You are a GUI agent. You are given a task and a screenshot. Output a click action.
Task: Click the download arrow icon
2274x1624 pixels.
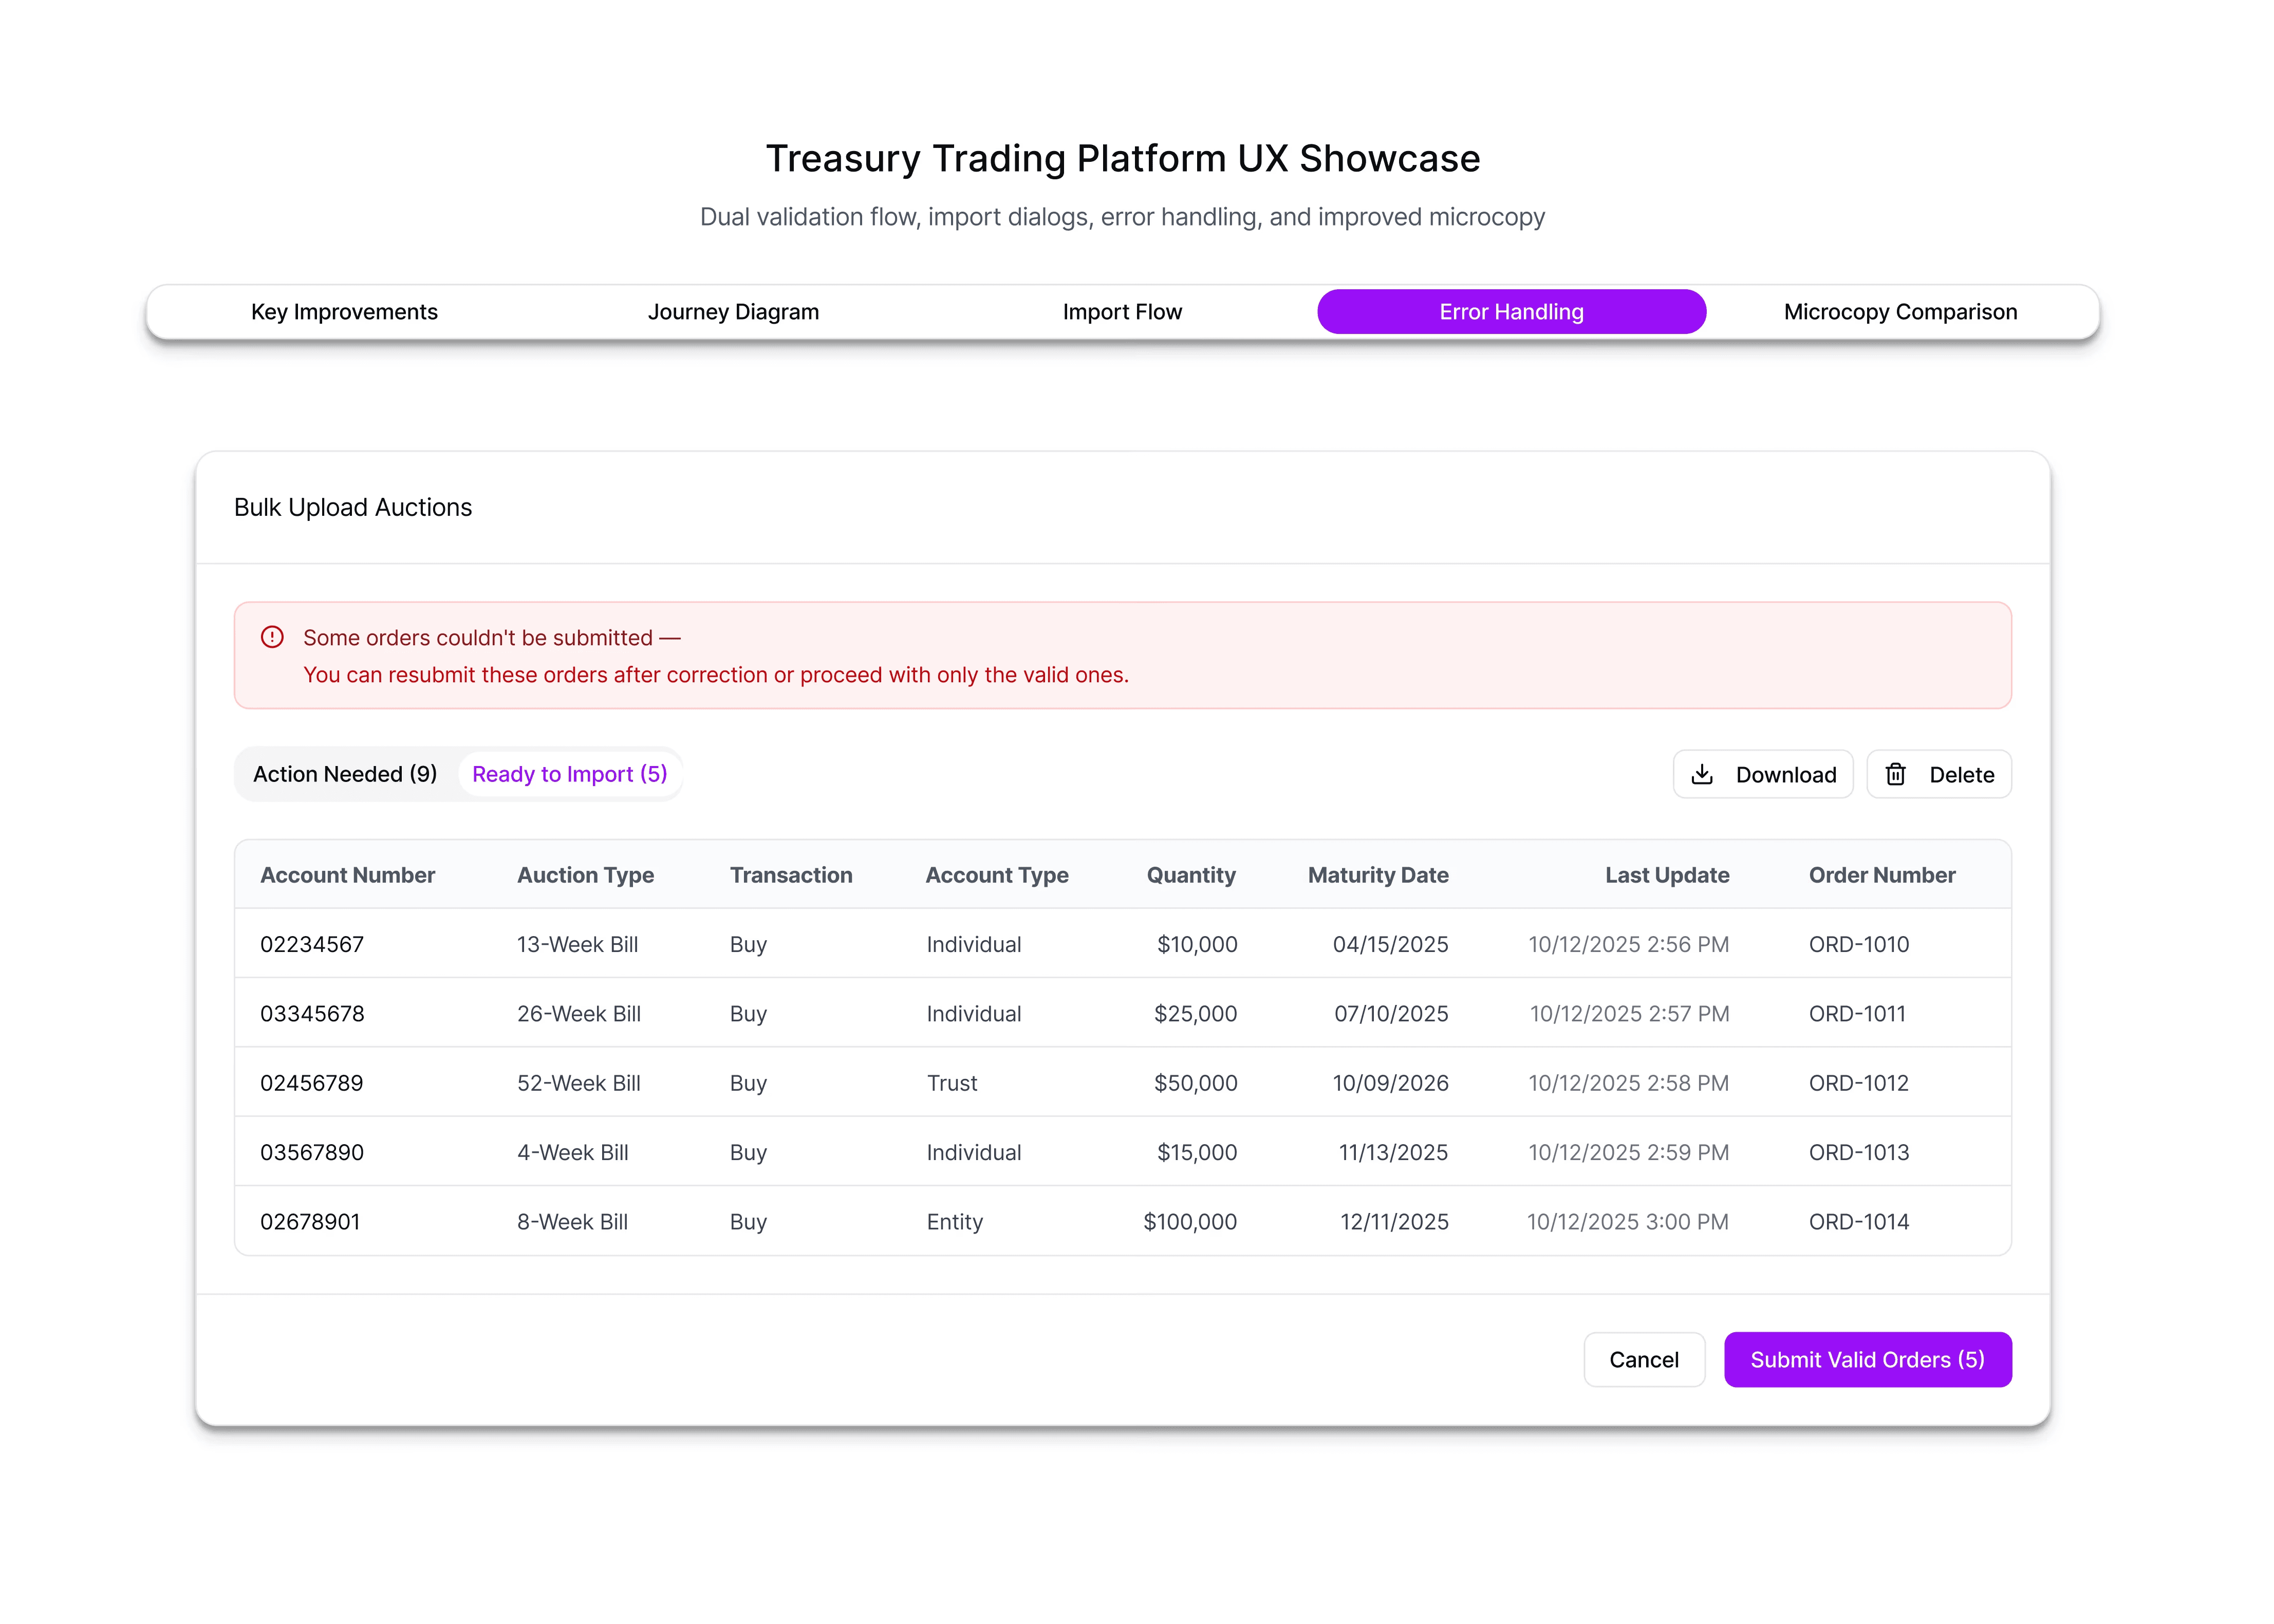1701,775
